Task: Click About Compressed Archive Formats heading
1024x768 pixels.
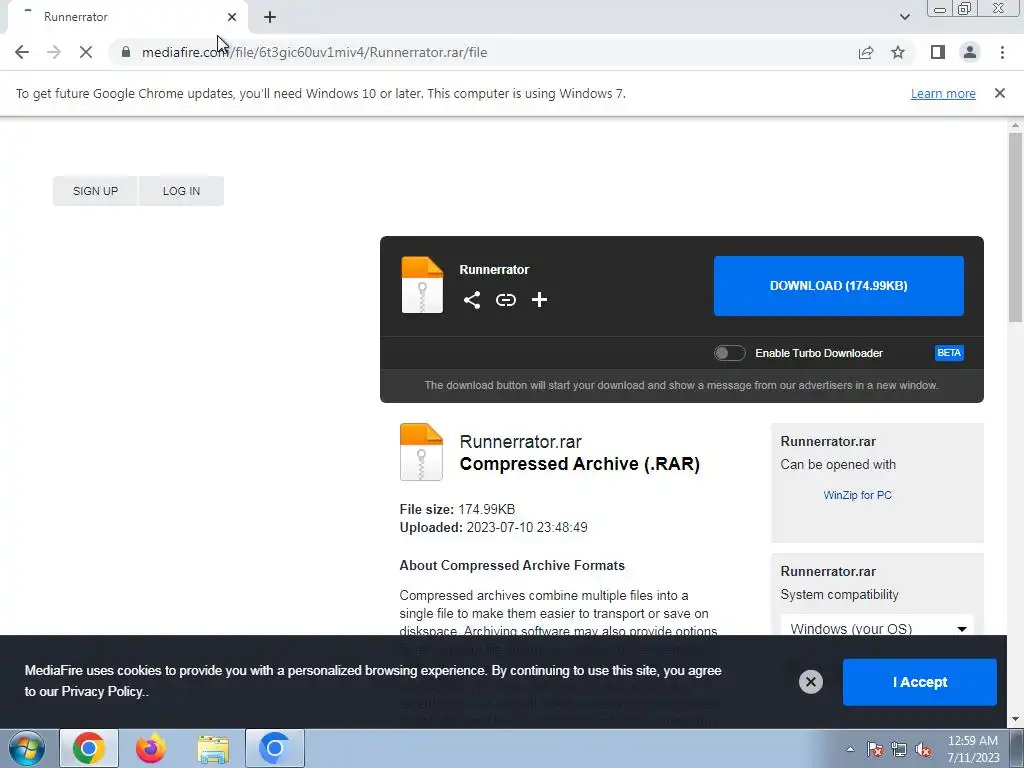Action: (x=512, y=566)
